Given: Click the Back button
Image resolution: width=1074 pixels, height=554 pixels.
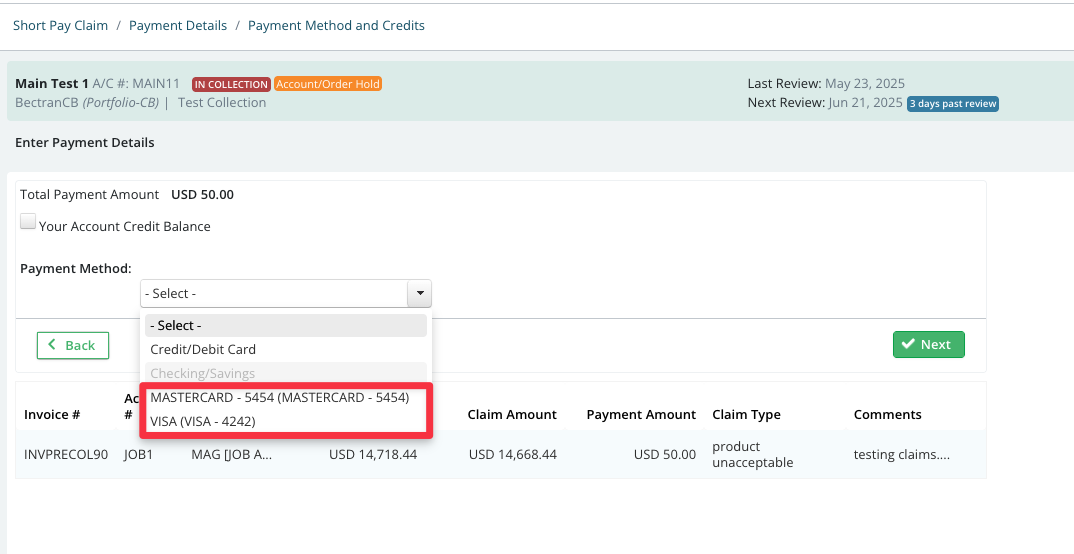Looking at the screenshot, I should [73, 345].
